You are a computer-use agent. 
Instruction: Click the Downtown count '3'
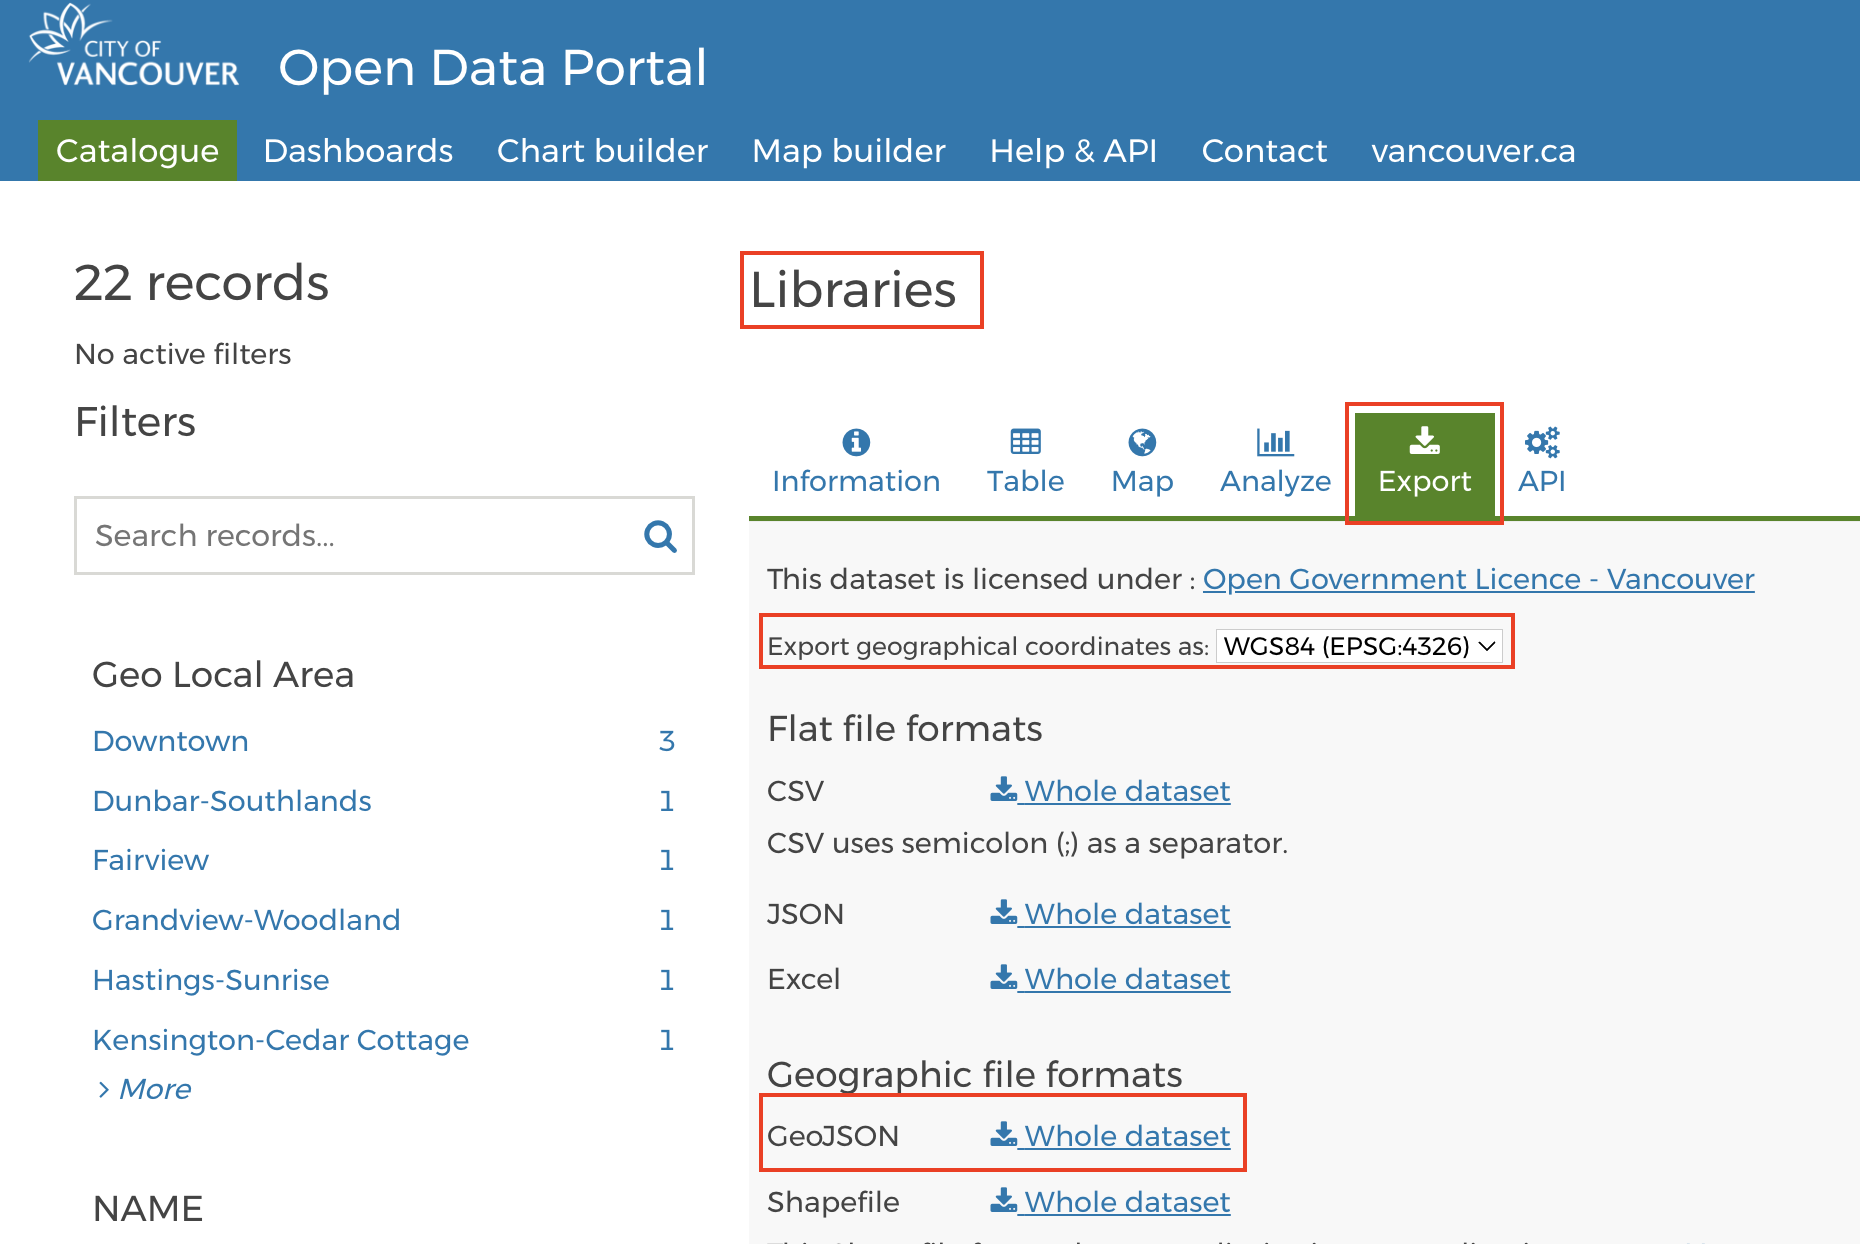[x=666, y=741]
